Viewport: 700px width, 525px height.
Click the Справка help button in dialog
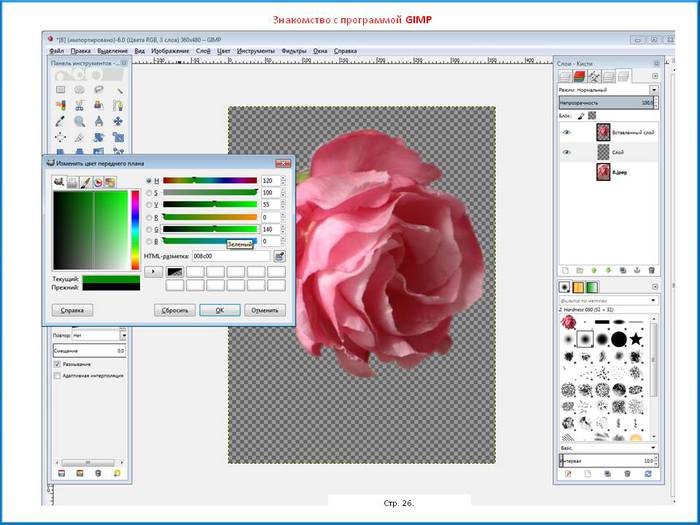pyautogui.click(x=72, y=310)
